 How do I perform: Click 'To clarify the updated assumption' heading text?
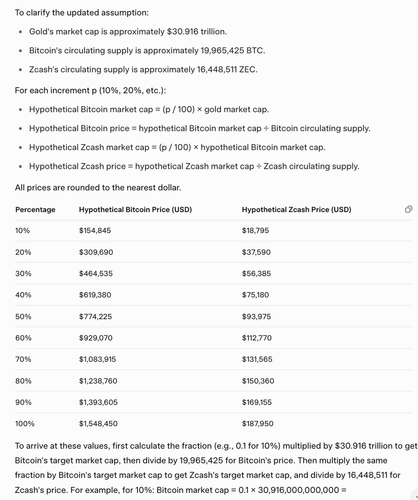(82, 13)
